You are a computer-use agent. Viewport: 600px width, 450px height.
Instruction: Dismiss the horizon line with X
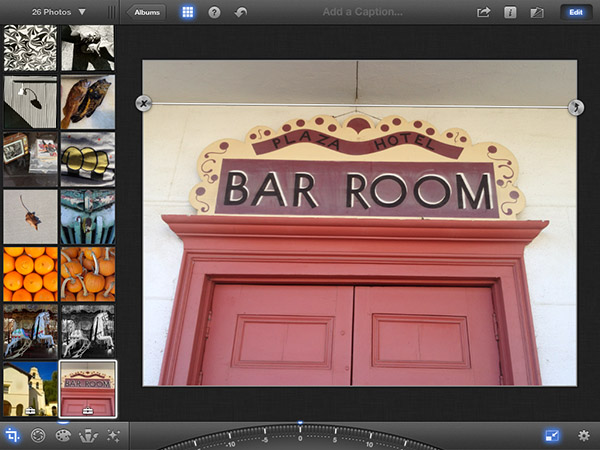point(143,103)
